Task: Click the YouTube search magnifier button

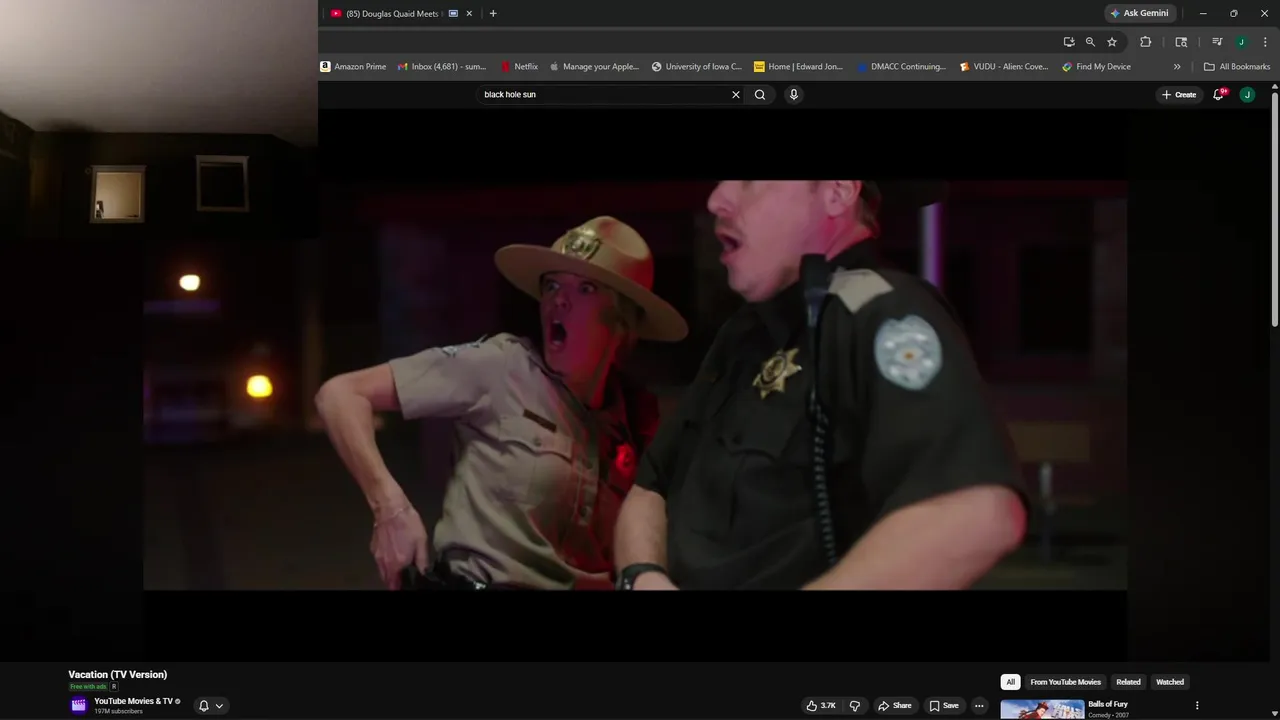Action: click(760, 95)
